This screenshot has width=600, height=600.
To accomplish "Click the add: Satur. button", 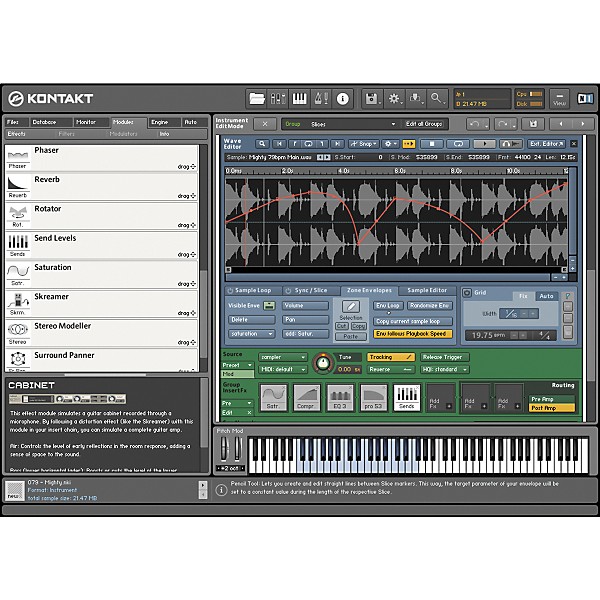I will coord(305,334).
